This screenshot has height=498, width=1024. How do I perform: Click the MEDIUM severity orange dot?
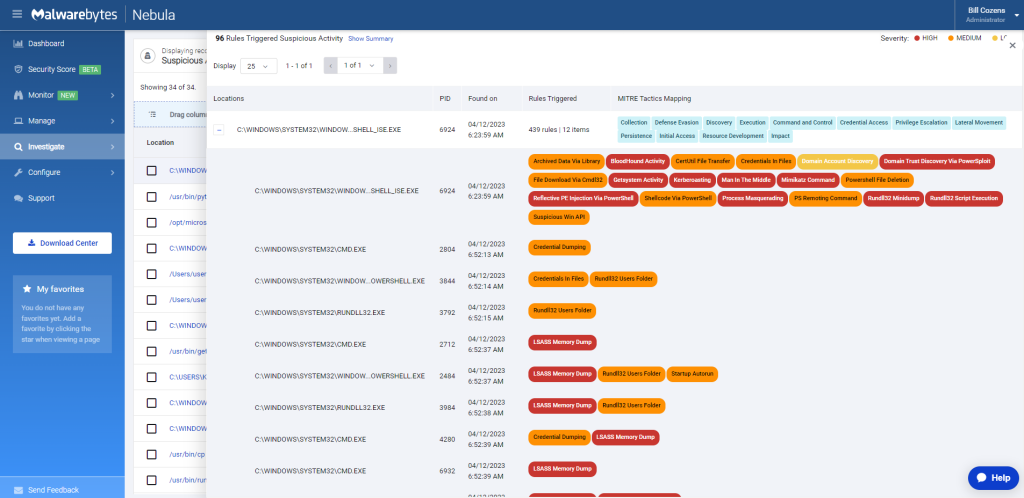pos(951,39)
